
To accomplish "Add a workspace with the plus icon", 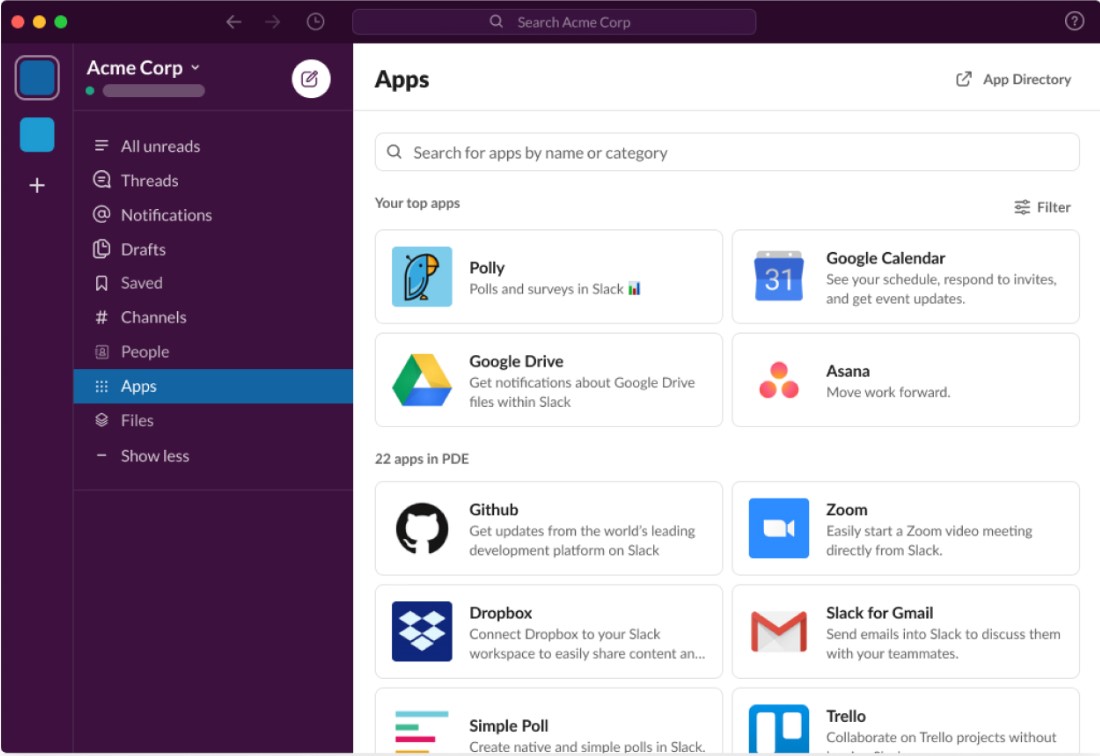I will (36, 186).
